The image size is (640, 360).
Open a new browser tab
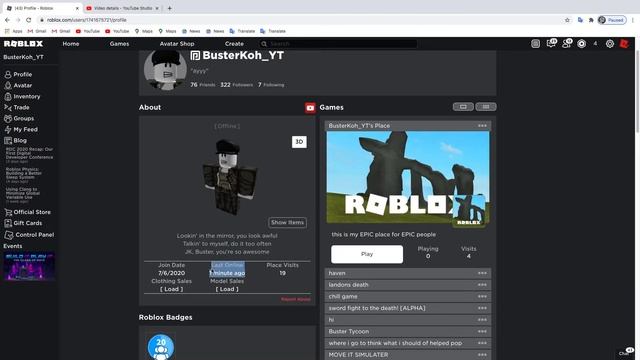pos(169,8)
